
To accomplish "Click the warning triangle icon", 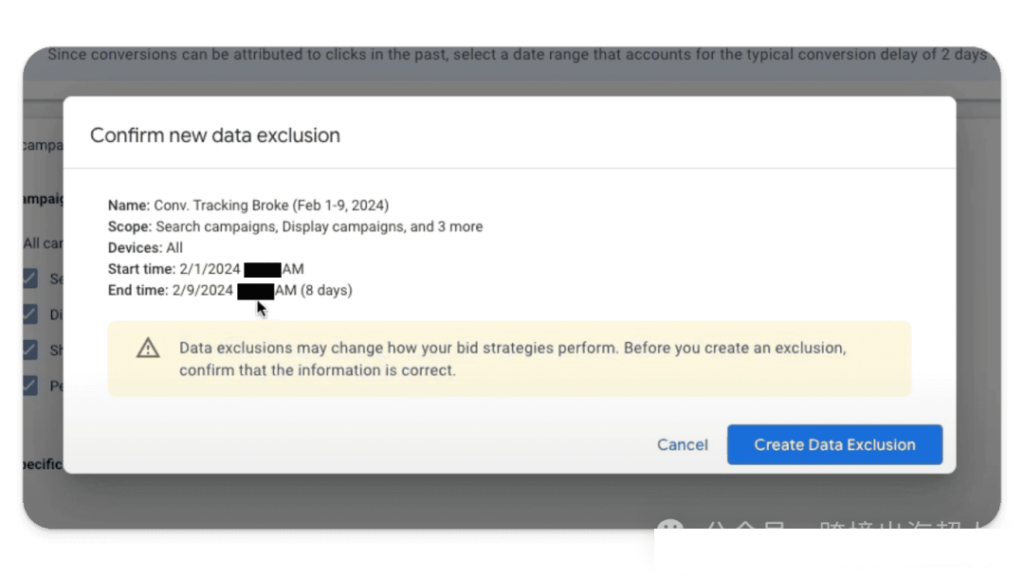I will tap(148, 348).
